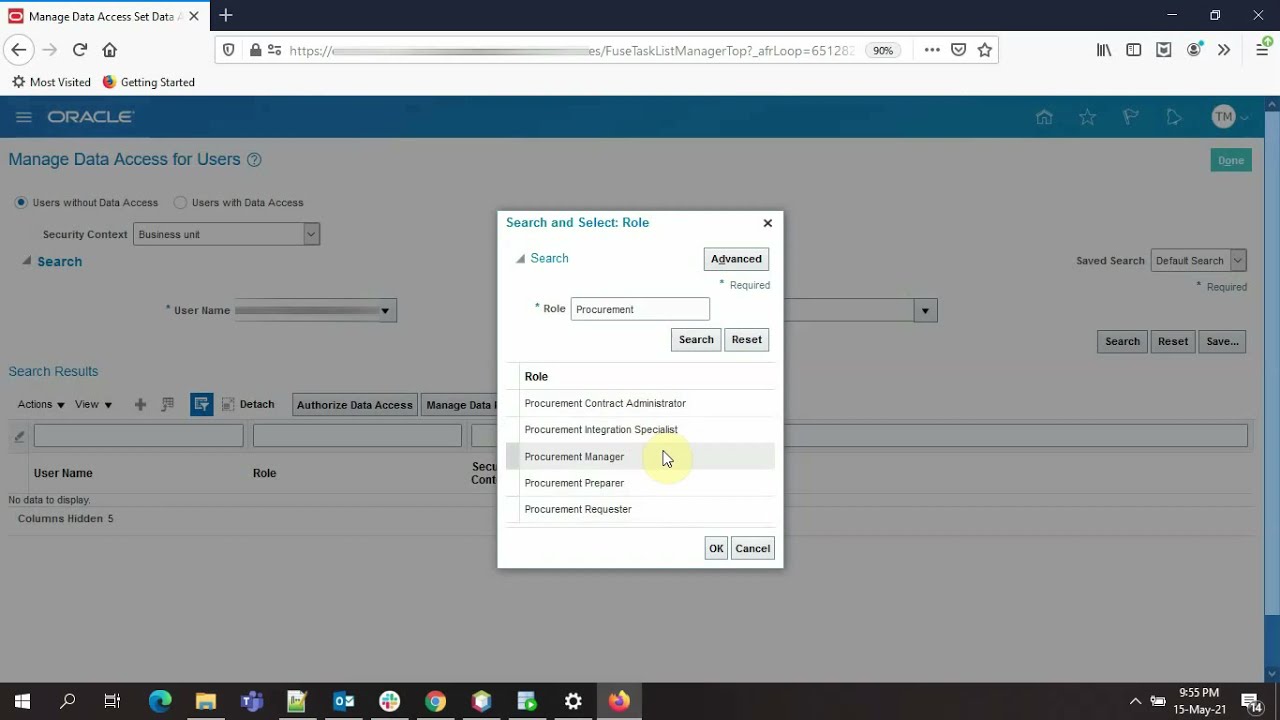Open the Actions menu
The height and width of the screenshot is (720, 1280).
point(41,404)
